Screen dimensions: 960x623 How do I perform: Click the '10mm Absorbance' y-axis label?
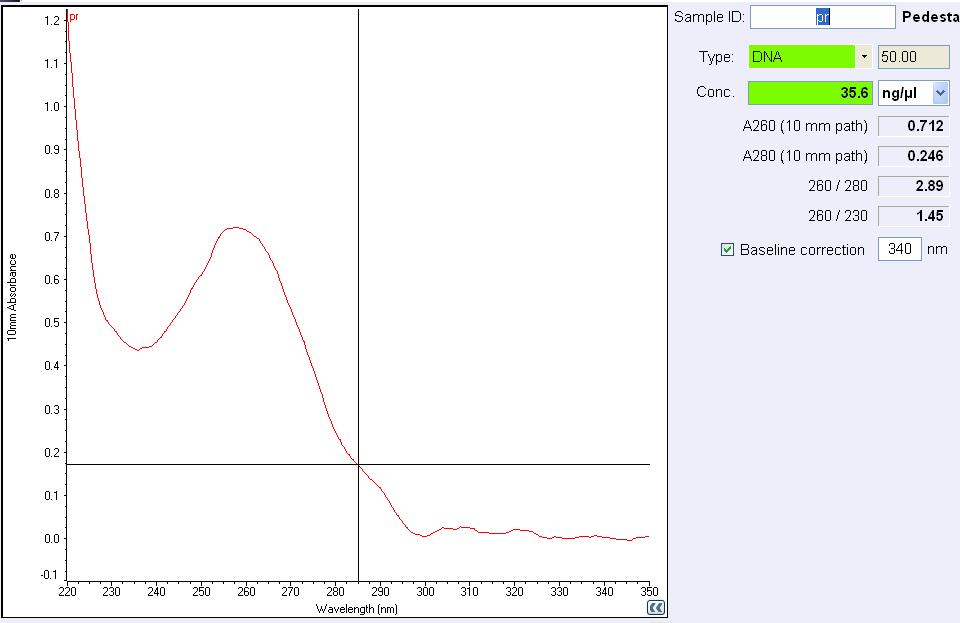coord(12,297)
